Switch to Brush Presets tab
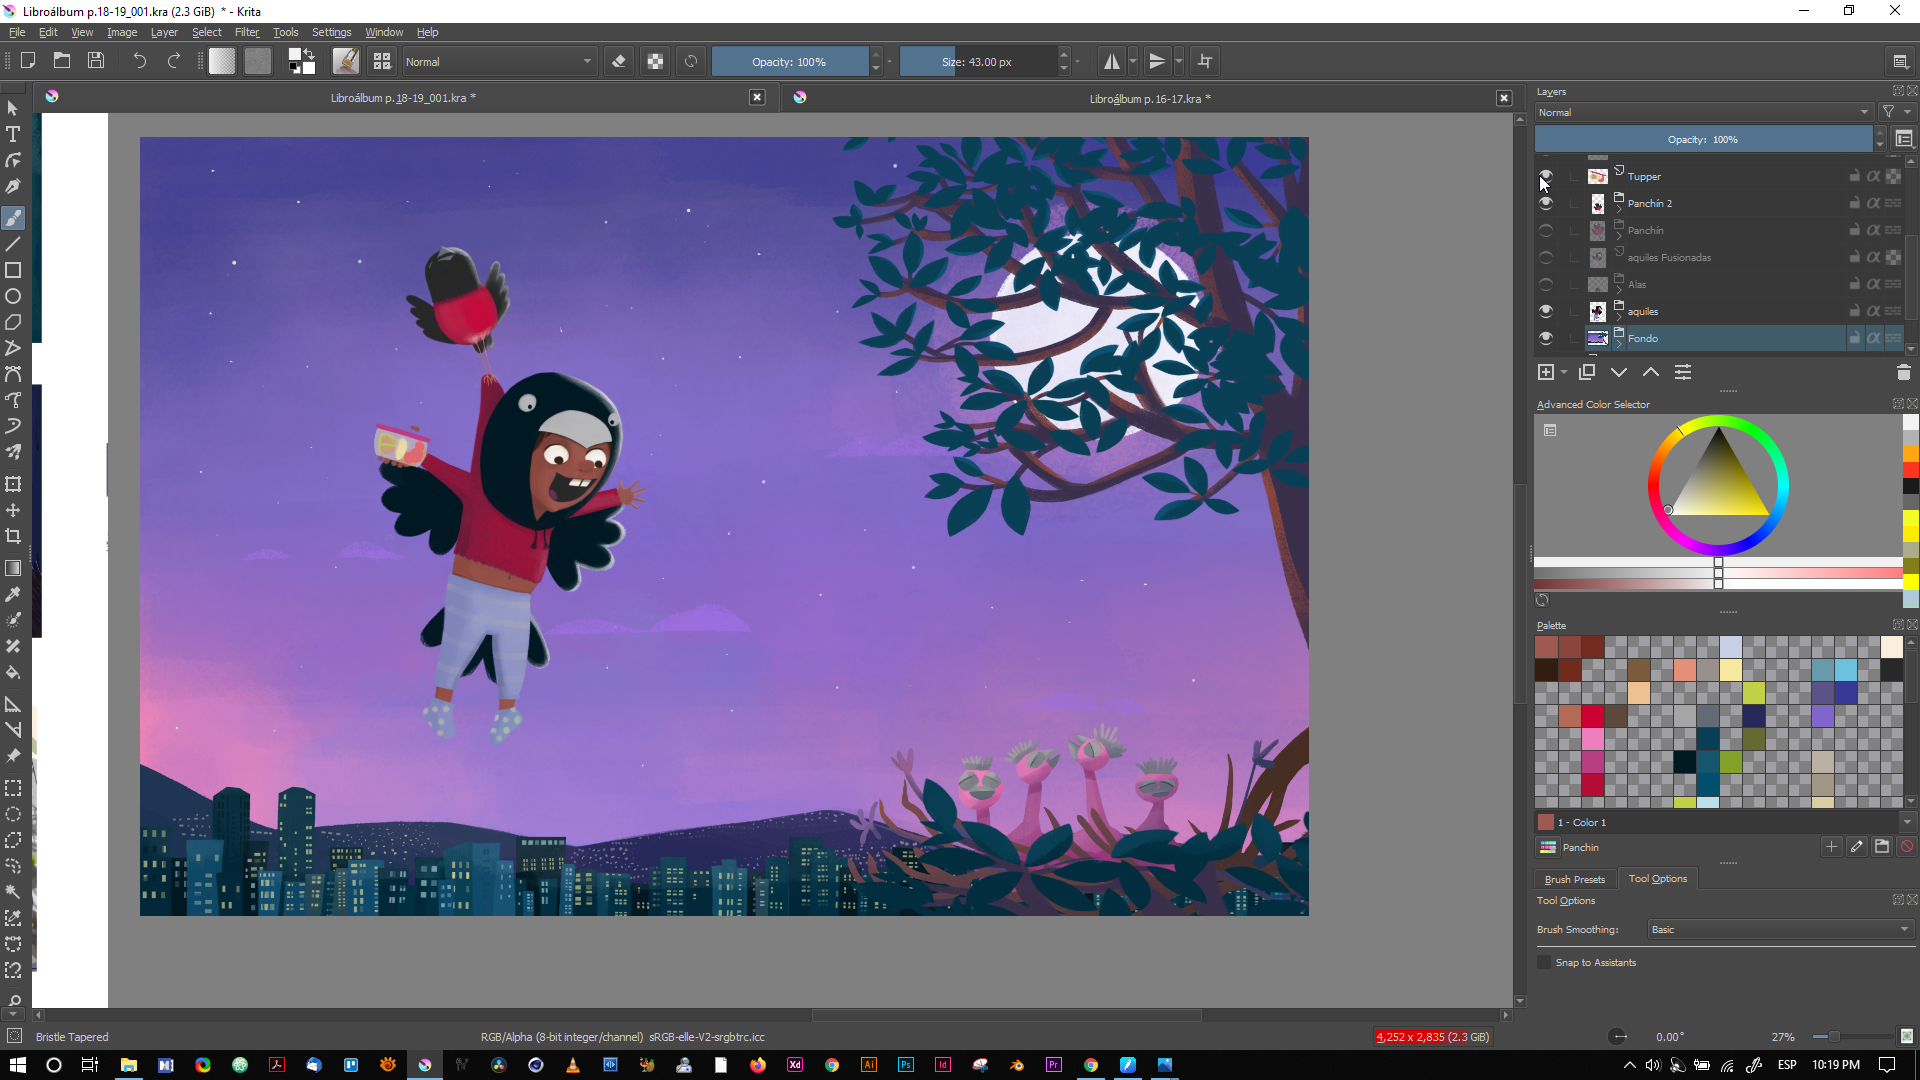 [x=1574, y=879]
